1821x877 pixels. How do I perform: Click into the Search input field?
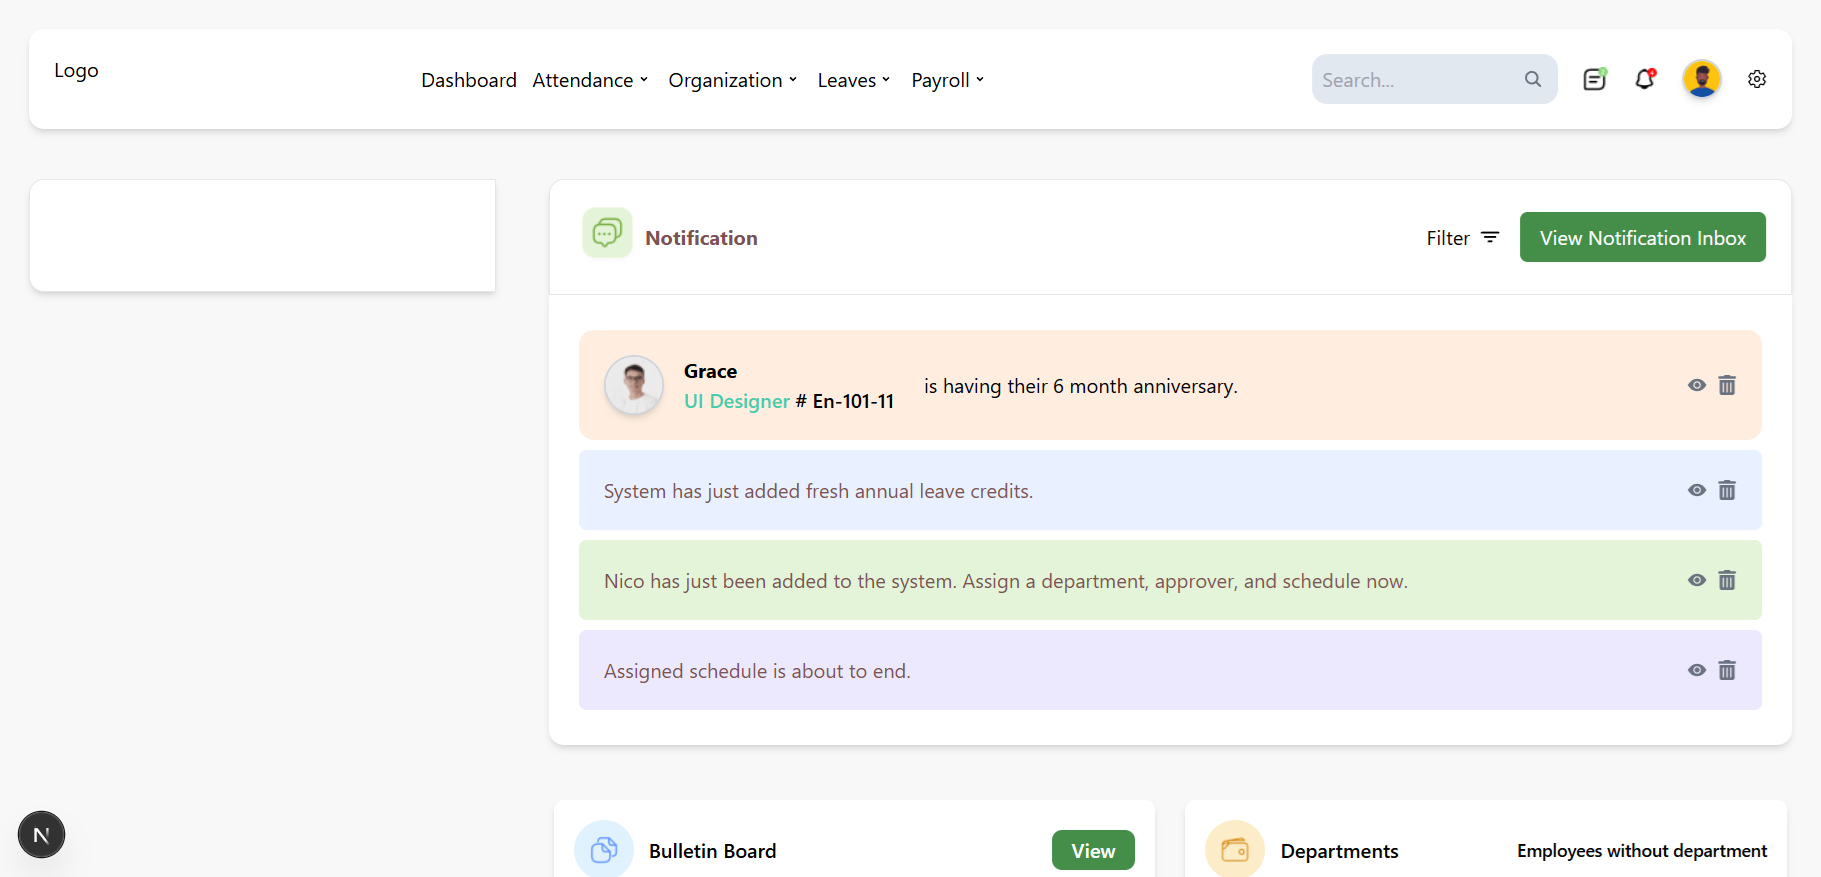(x=1413, y=80)
